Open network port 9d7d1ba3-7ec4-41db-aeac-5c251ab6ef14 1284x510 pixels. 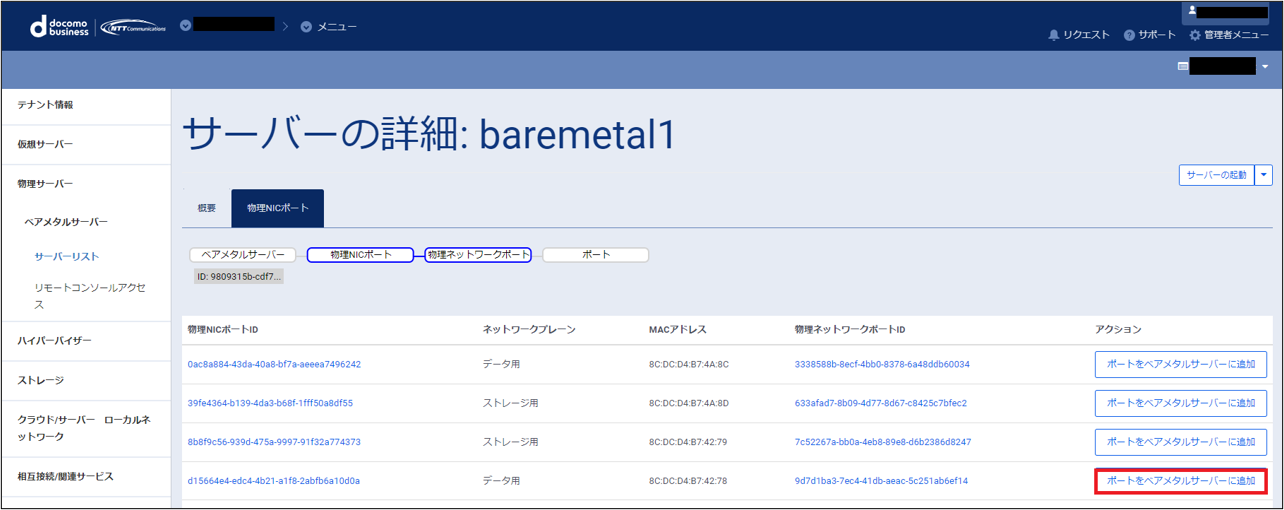(x=881, y=481)
